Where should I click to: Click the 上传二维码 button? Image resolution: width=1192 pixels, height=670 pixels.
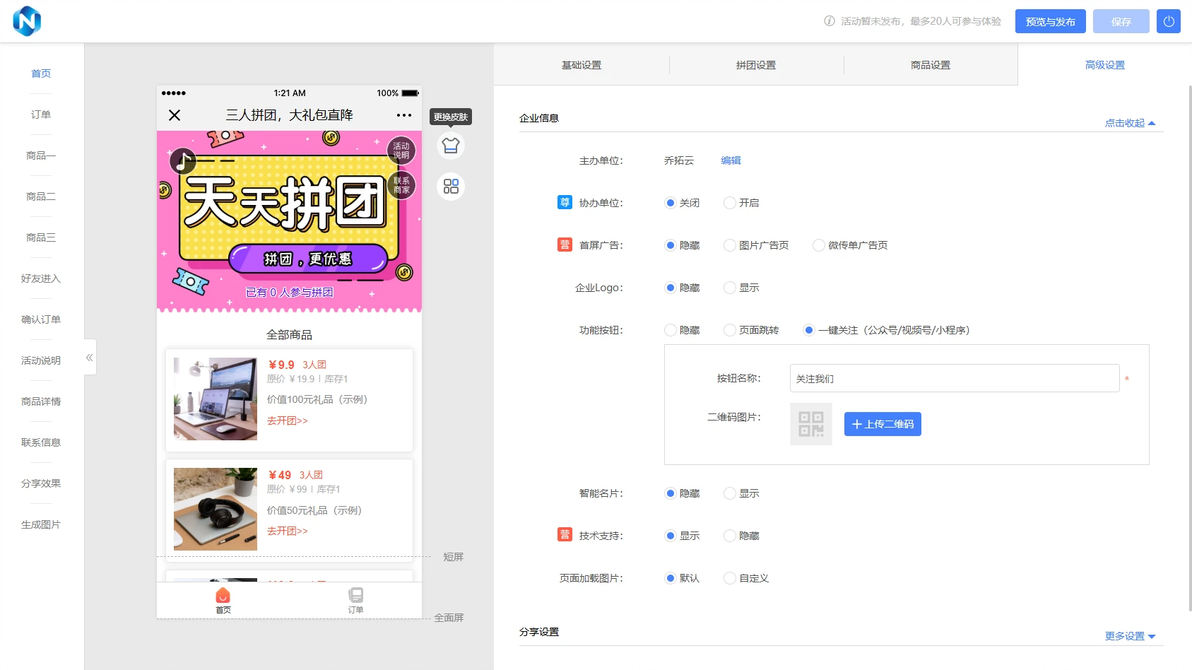883,424
